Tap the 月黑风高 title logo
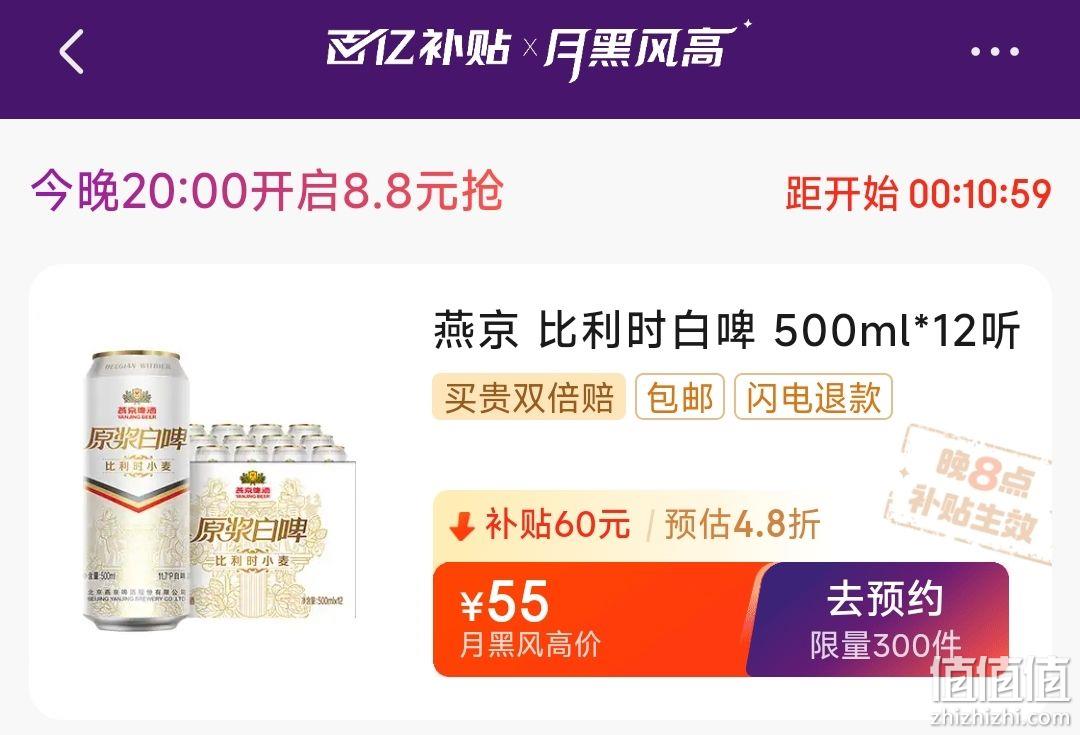 point(646,50)
